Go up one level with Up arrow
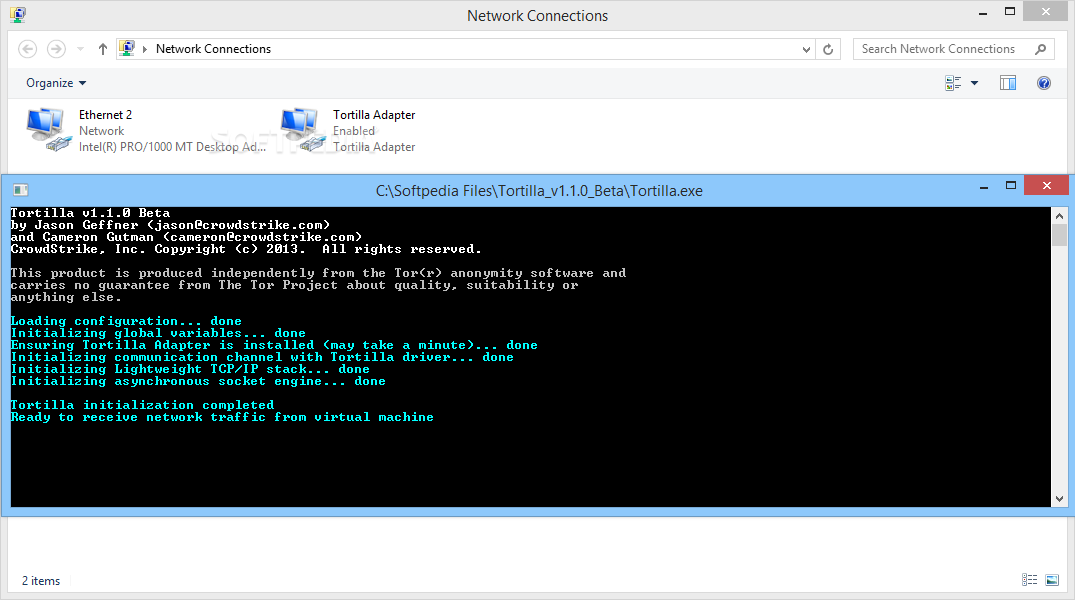 (x=102, y=49)
